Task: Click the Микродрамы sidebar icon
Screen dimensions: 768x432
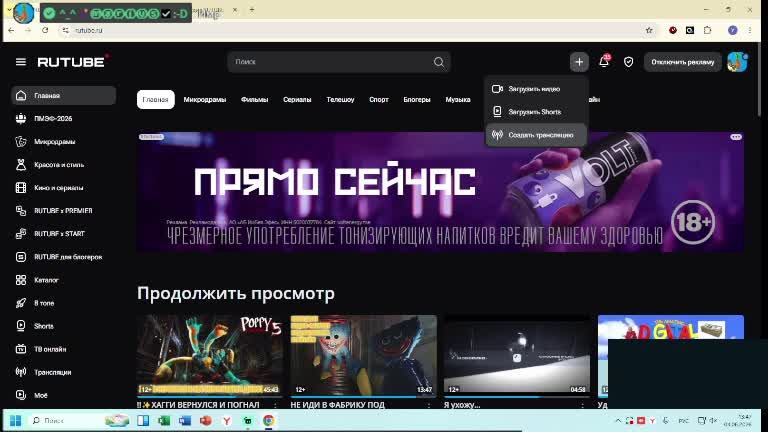Action: [x=21, y=142]
